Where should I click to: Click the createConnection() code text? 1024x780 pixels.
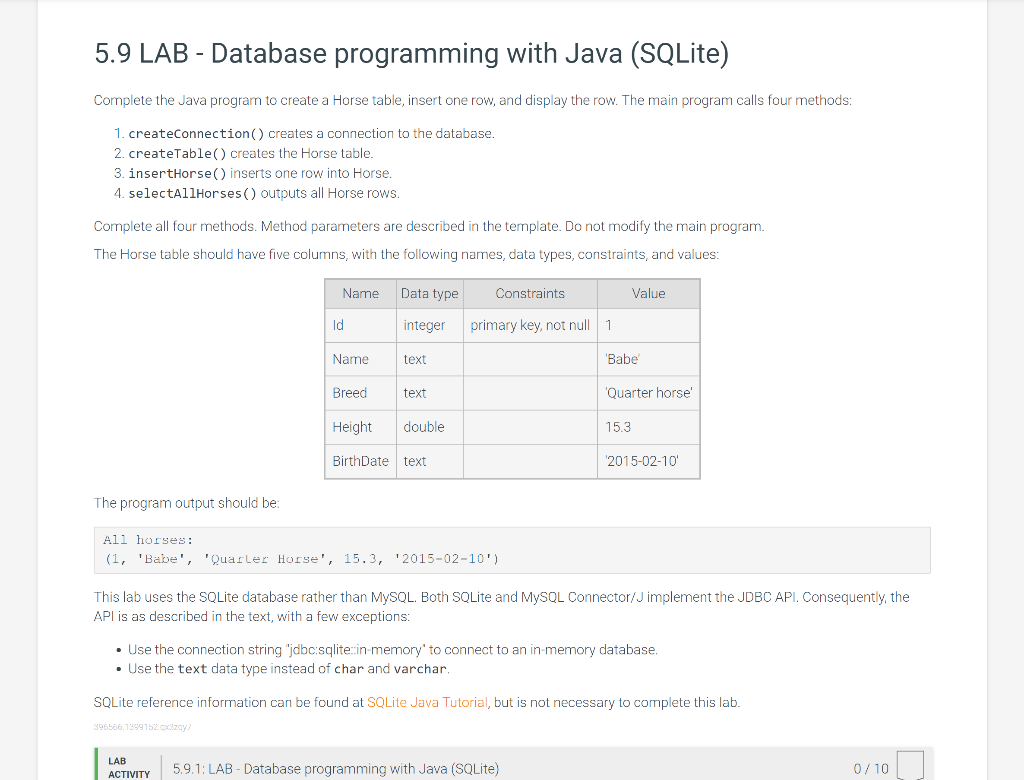pyautogui.click(x=196, y=133)
